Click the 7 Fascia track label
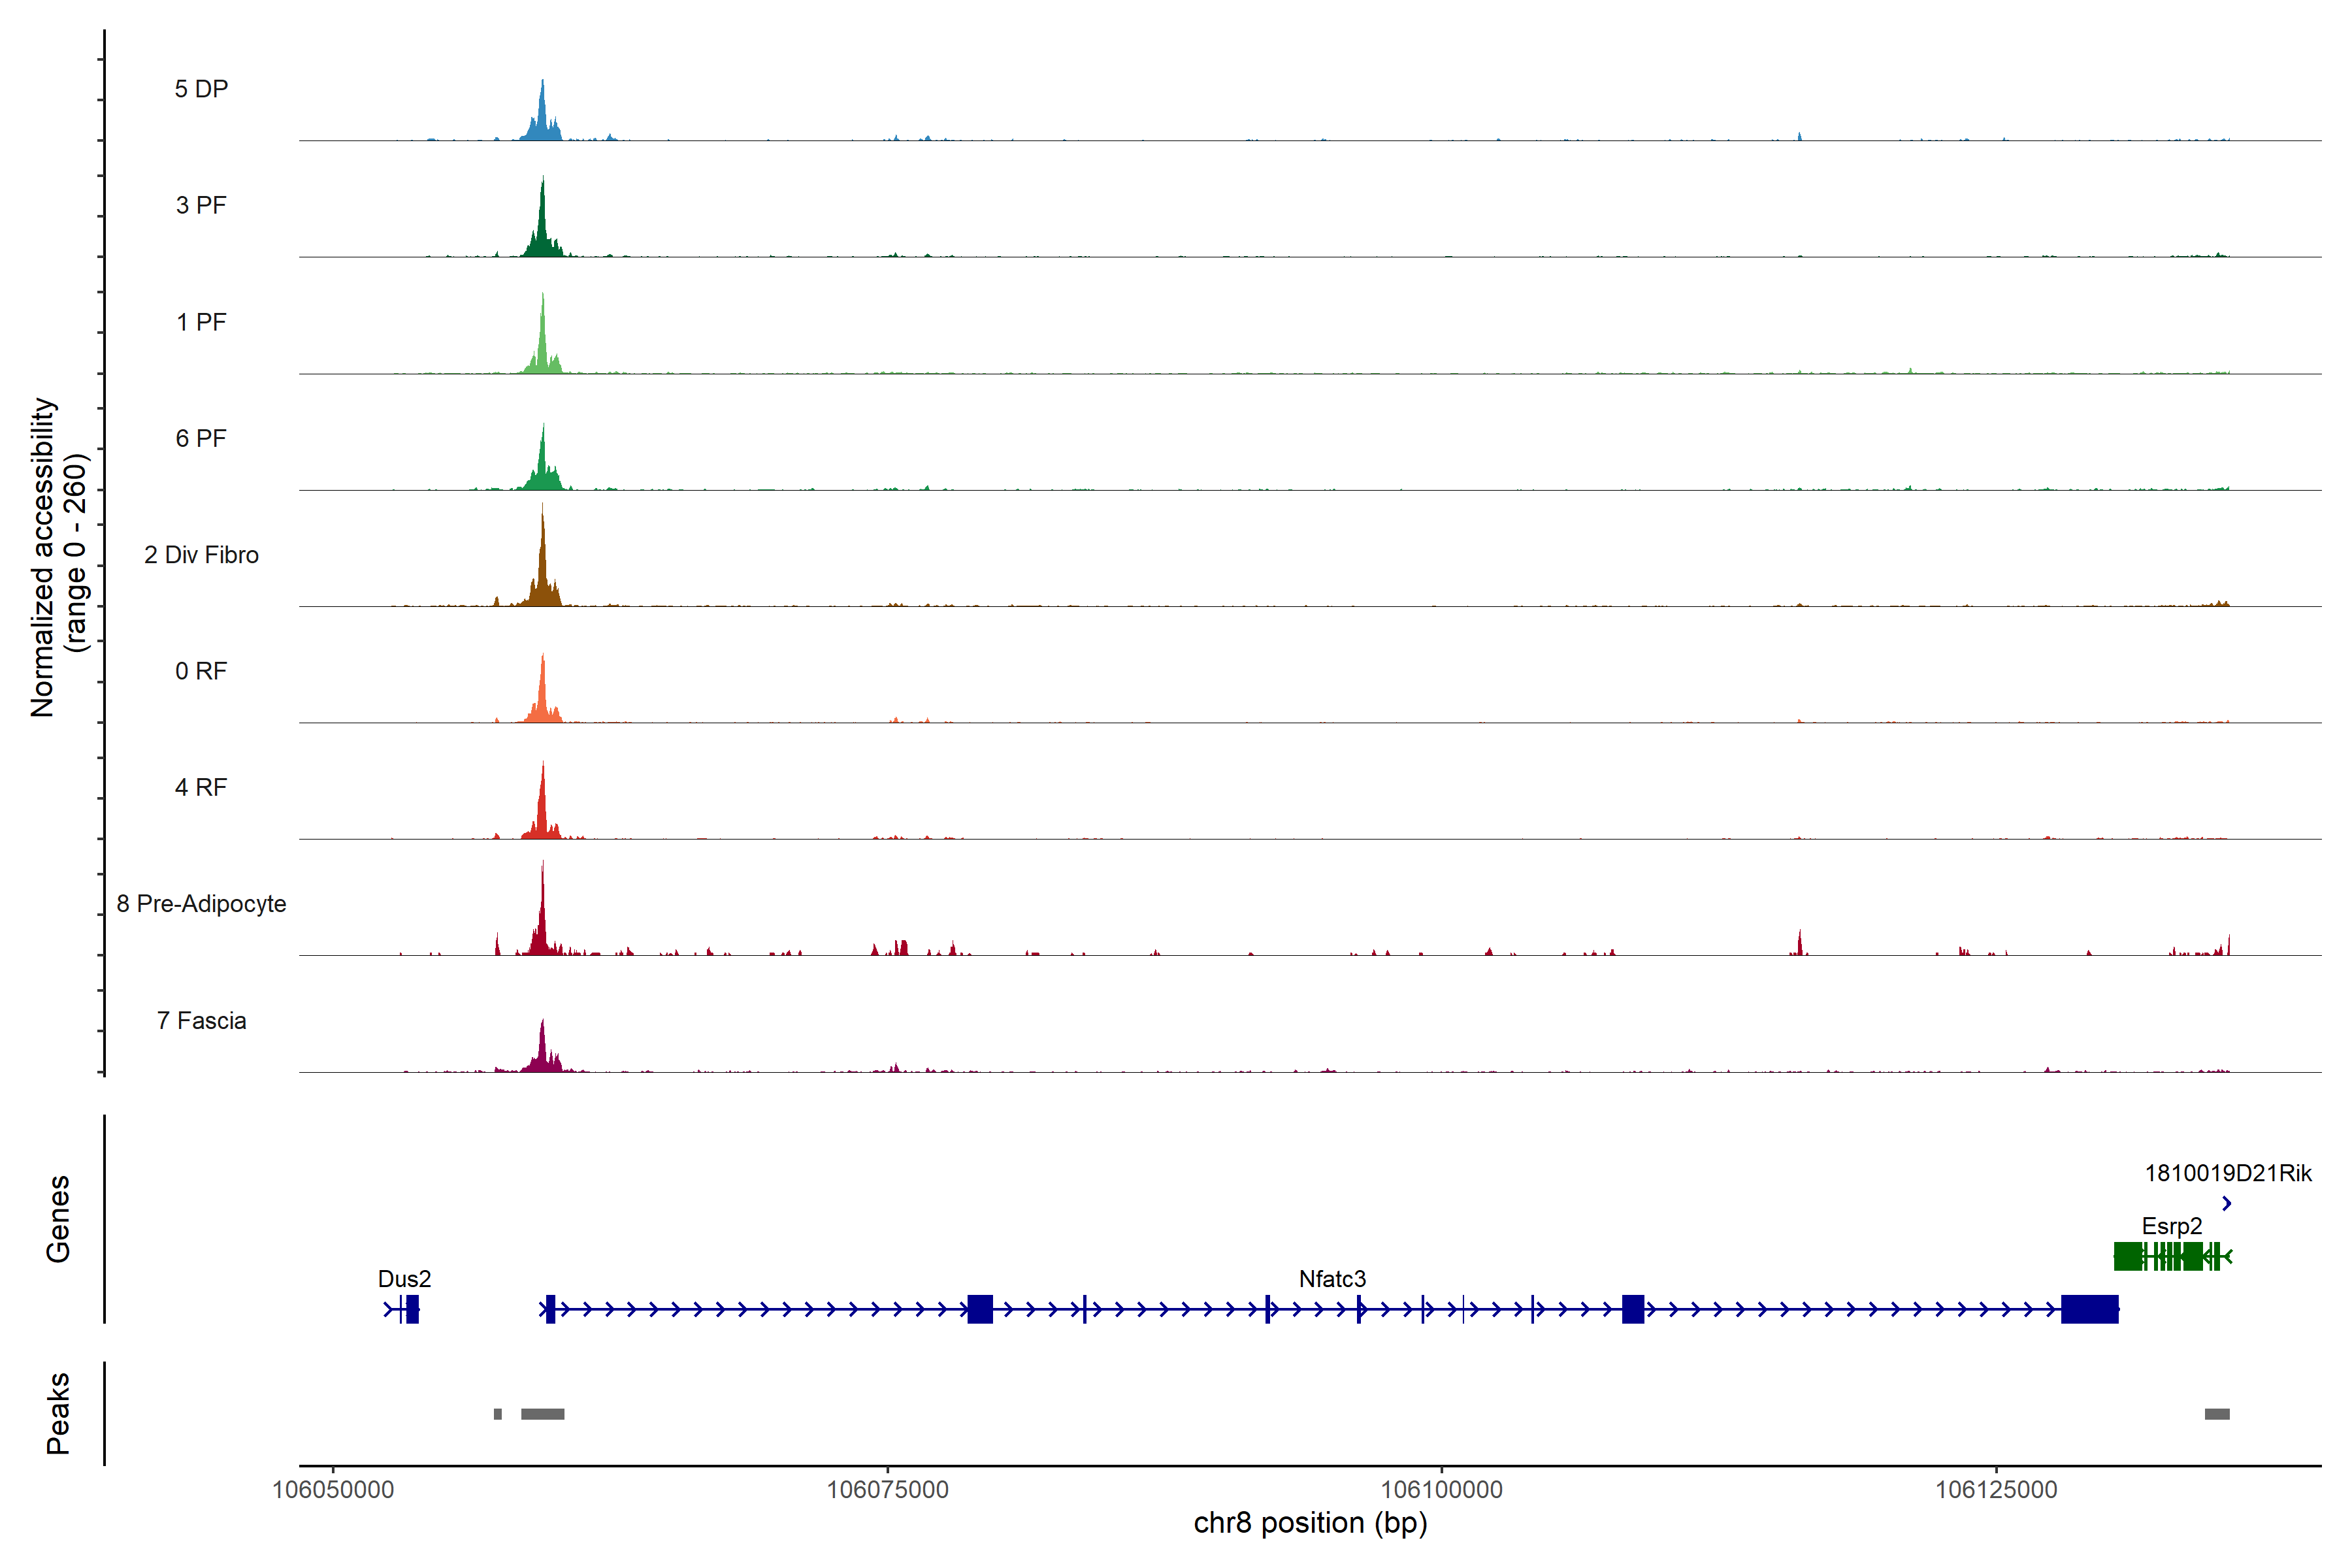2352x1568 pixels. (x=201, y=1021)
